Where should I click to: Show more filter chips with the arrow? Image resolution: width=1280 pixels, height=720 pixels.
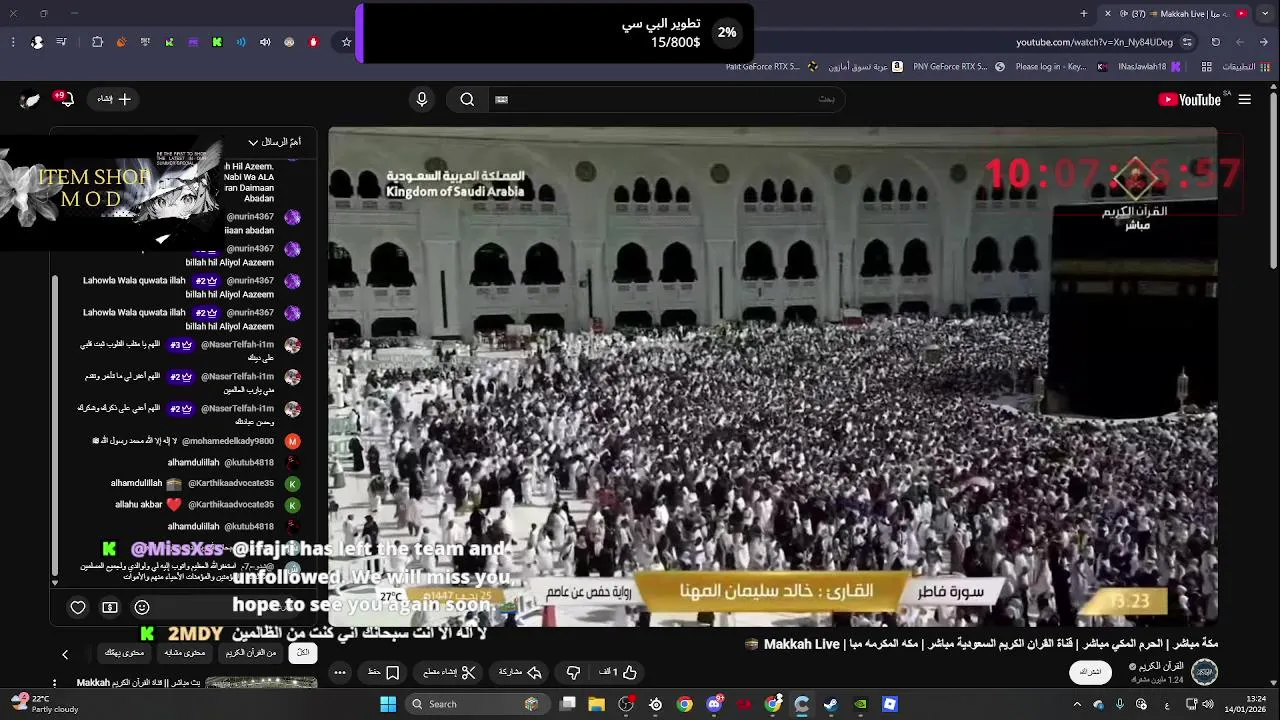click(65, 654)
